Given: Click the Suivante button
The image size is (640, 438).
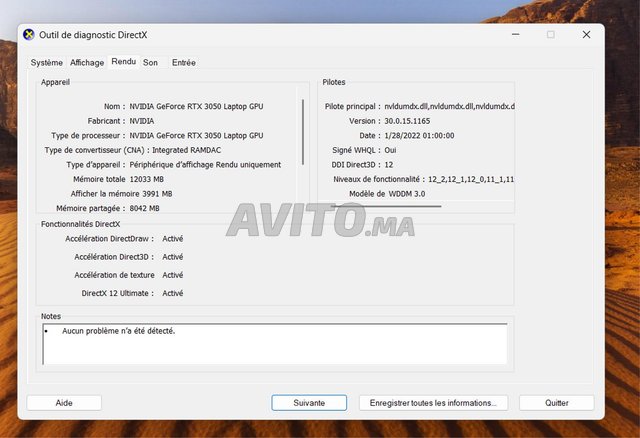Looking at the screenshot, I should 309,403.
